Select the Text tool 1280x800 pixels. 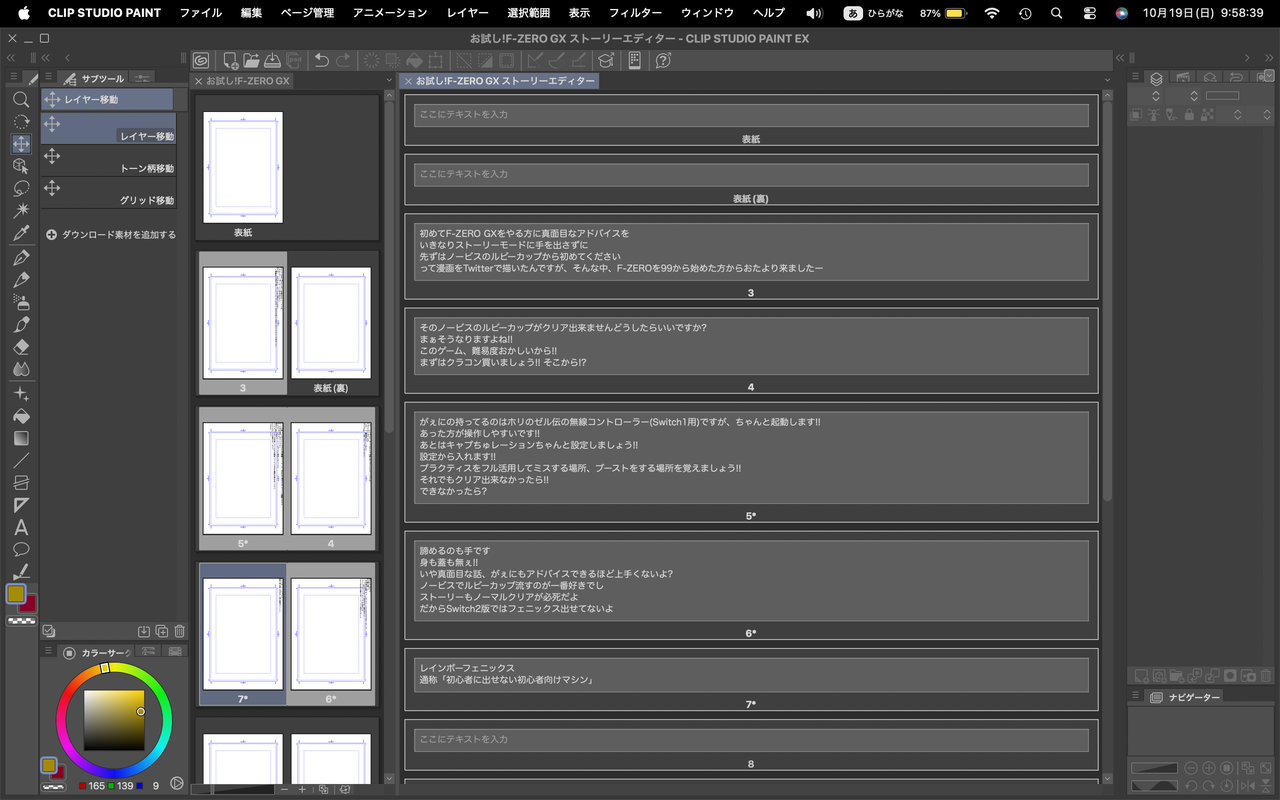(21, 527)
